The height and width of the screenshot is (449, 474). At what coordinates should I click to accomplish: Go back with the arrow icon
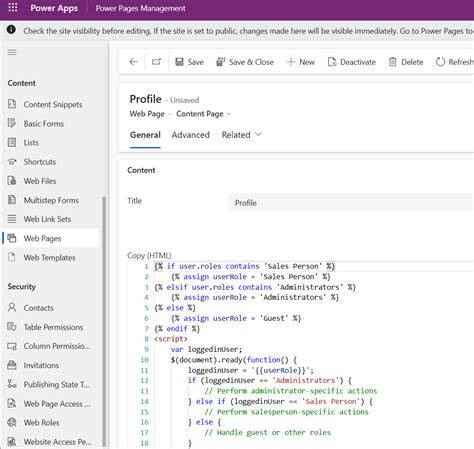point(134,62)
